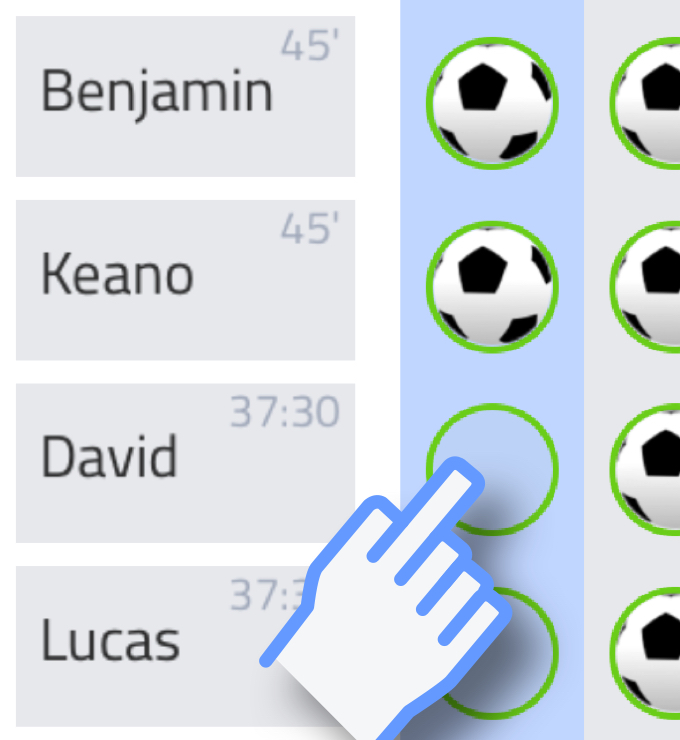Click David's soccer ball in the grey column
Image resolution: width=680 pixels, height=740 pixels.
coord(645,469)
